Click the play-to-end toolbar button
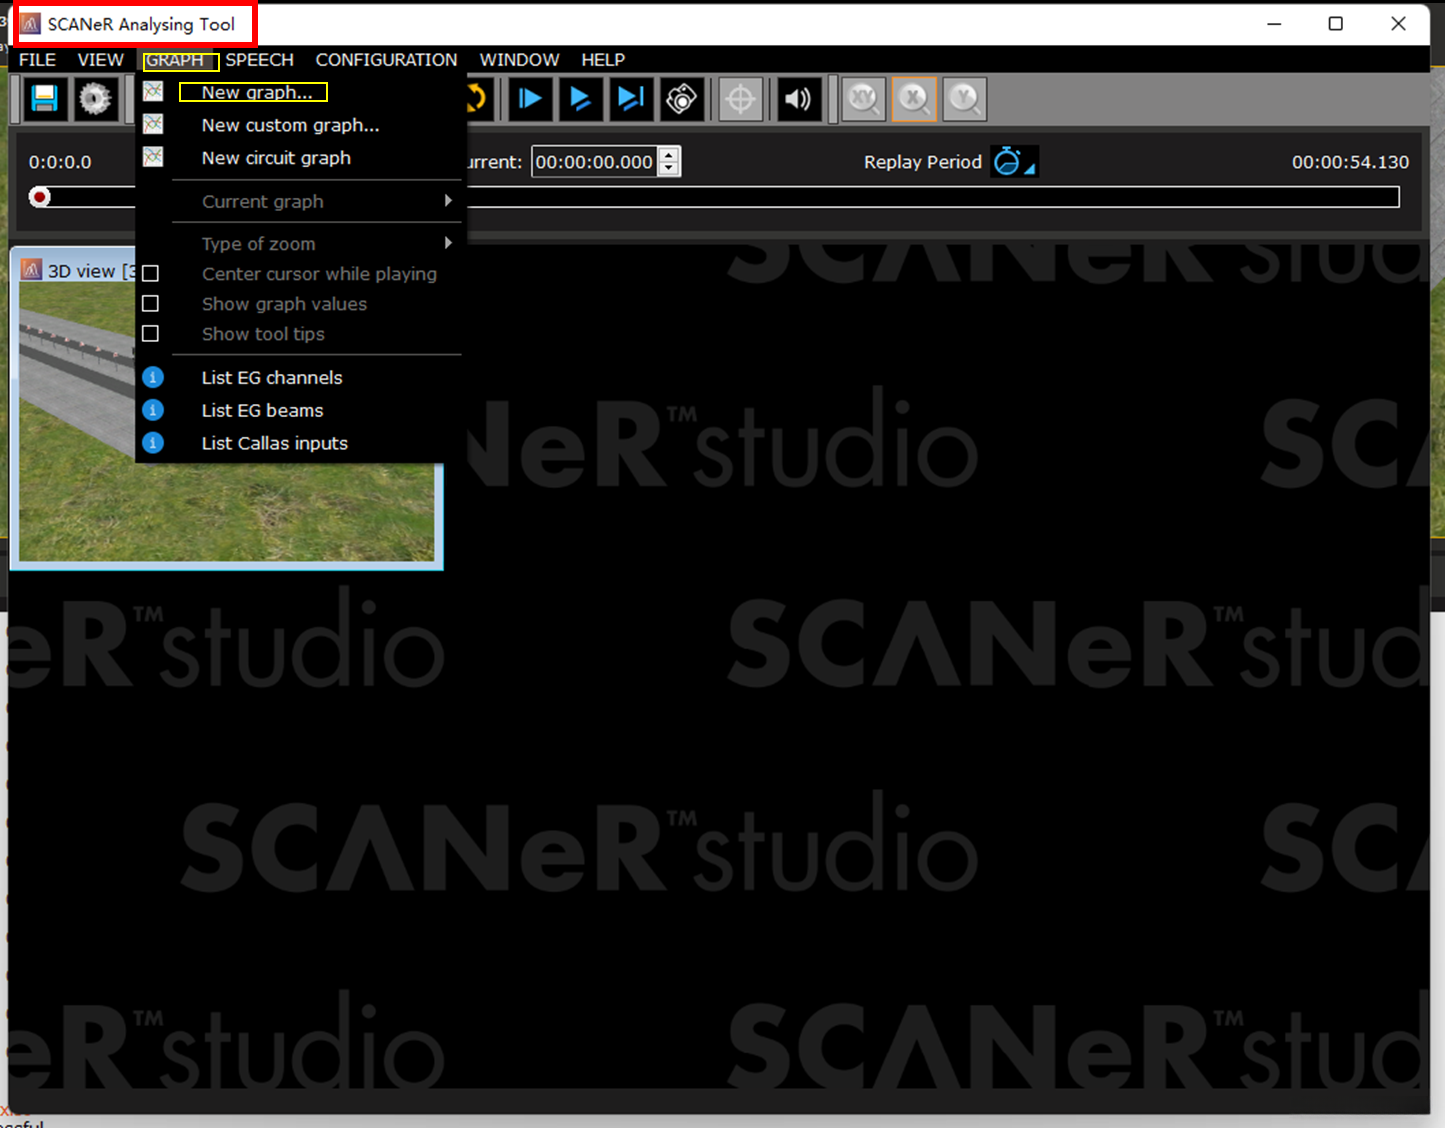Screen dimensions: 1445x1128 pyautogui.click(x=631, y=99)
